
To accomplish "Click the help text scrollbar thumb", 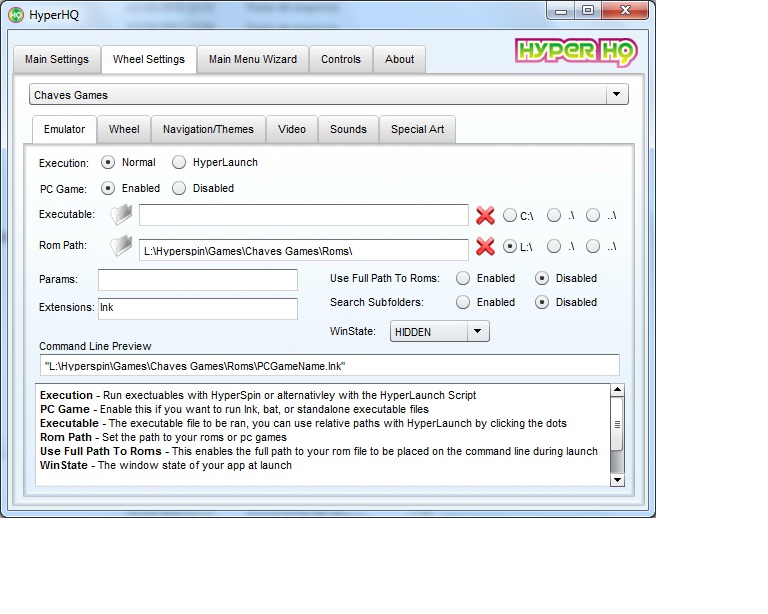I will coord(617,424).
